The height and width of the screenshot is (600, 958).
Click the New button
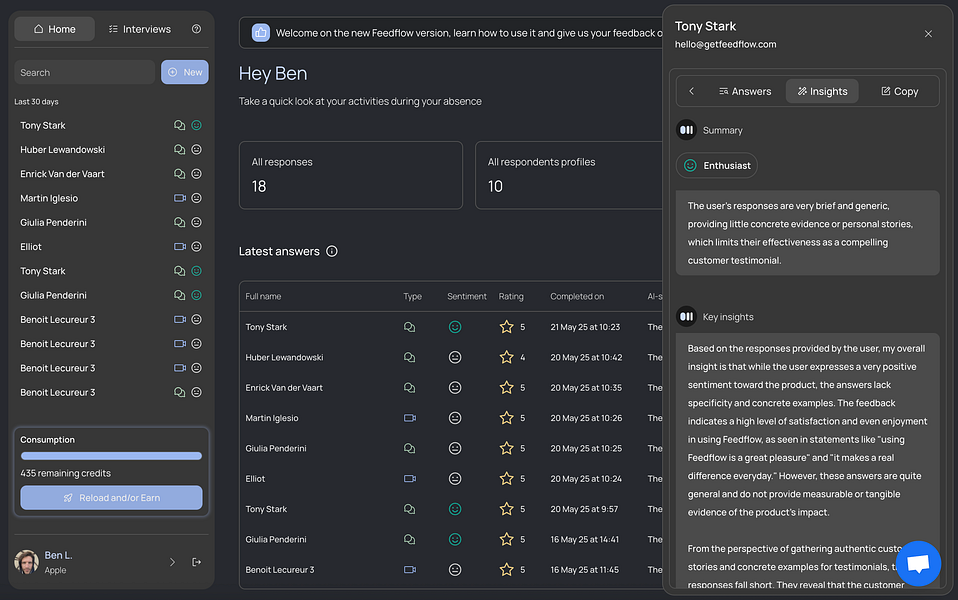(185, 72)
